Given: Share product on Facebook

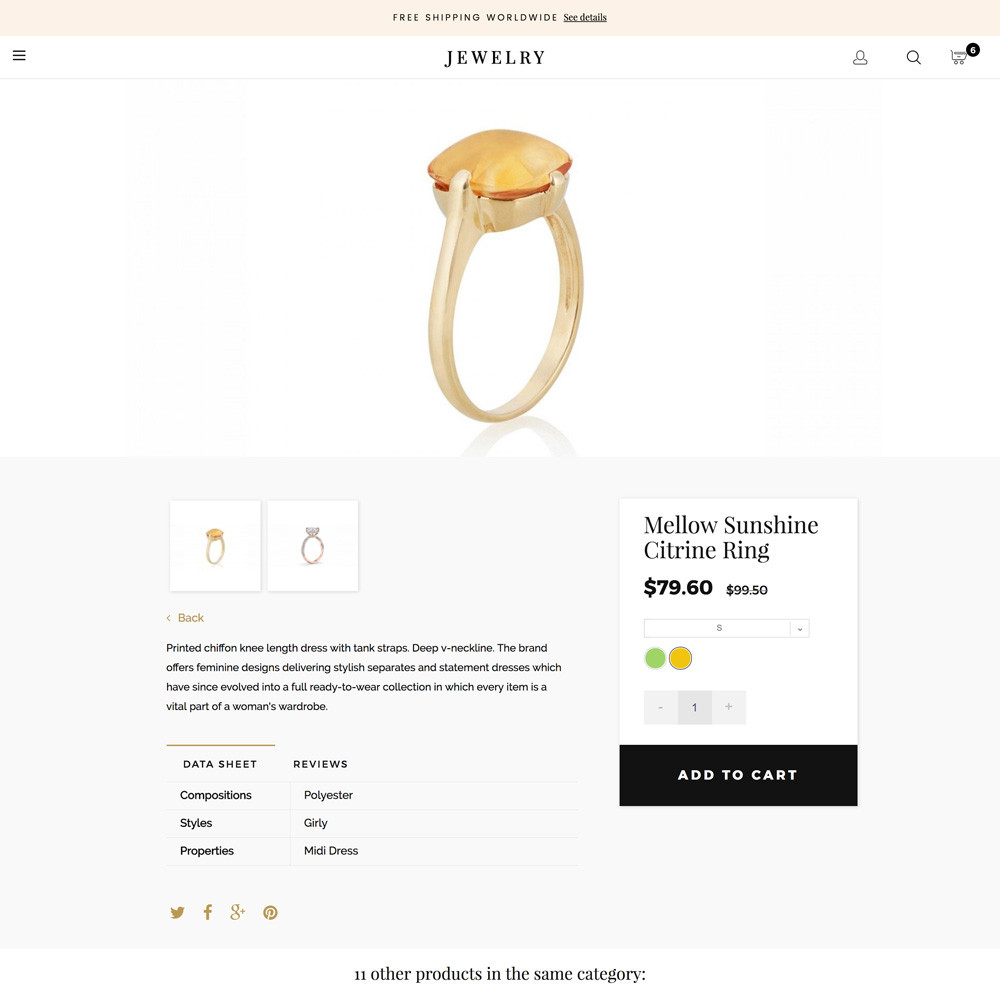Looking at the screenshot, I should [207, 912].
